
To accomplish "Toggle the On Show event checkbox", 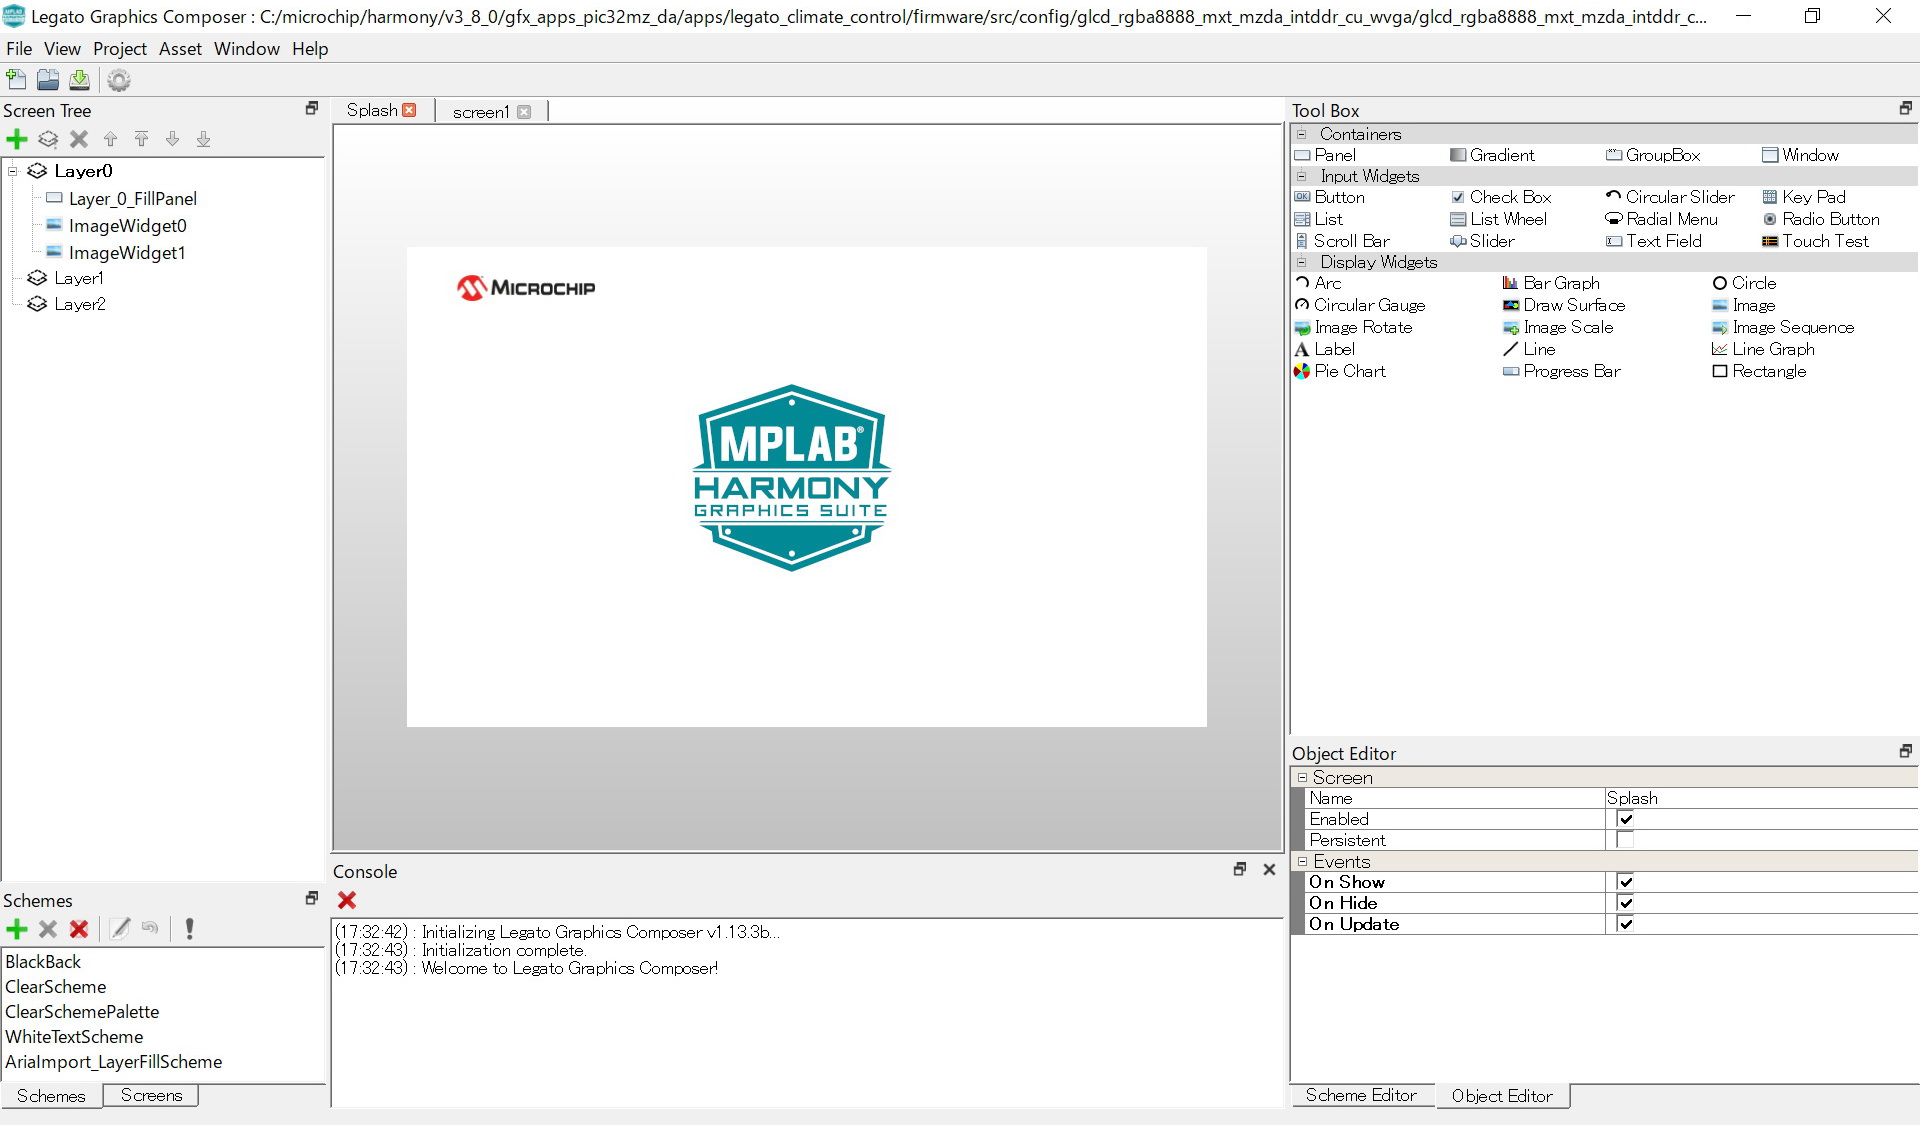I will (1625, 882).
